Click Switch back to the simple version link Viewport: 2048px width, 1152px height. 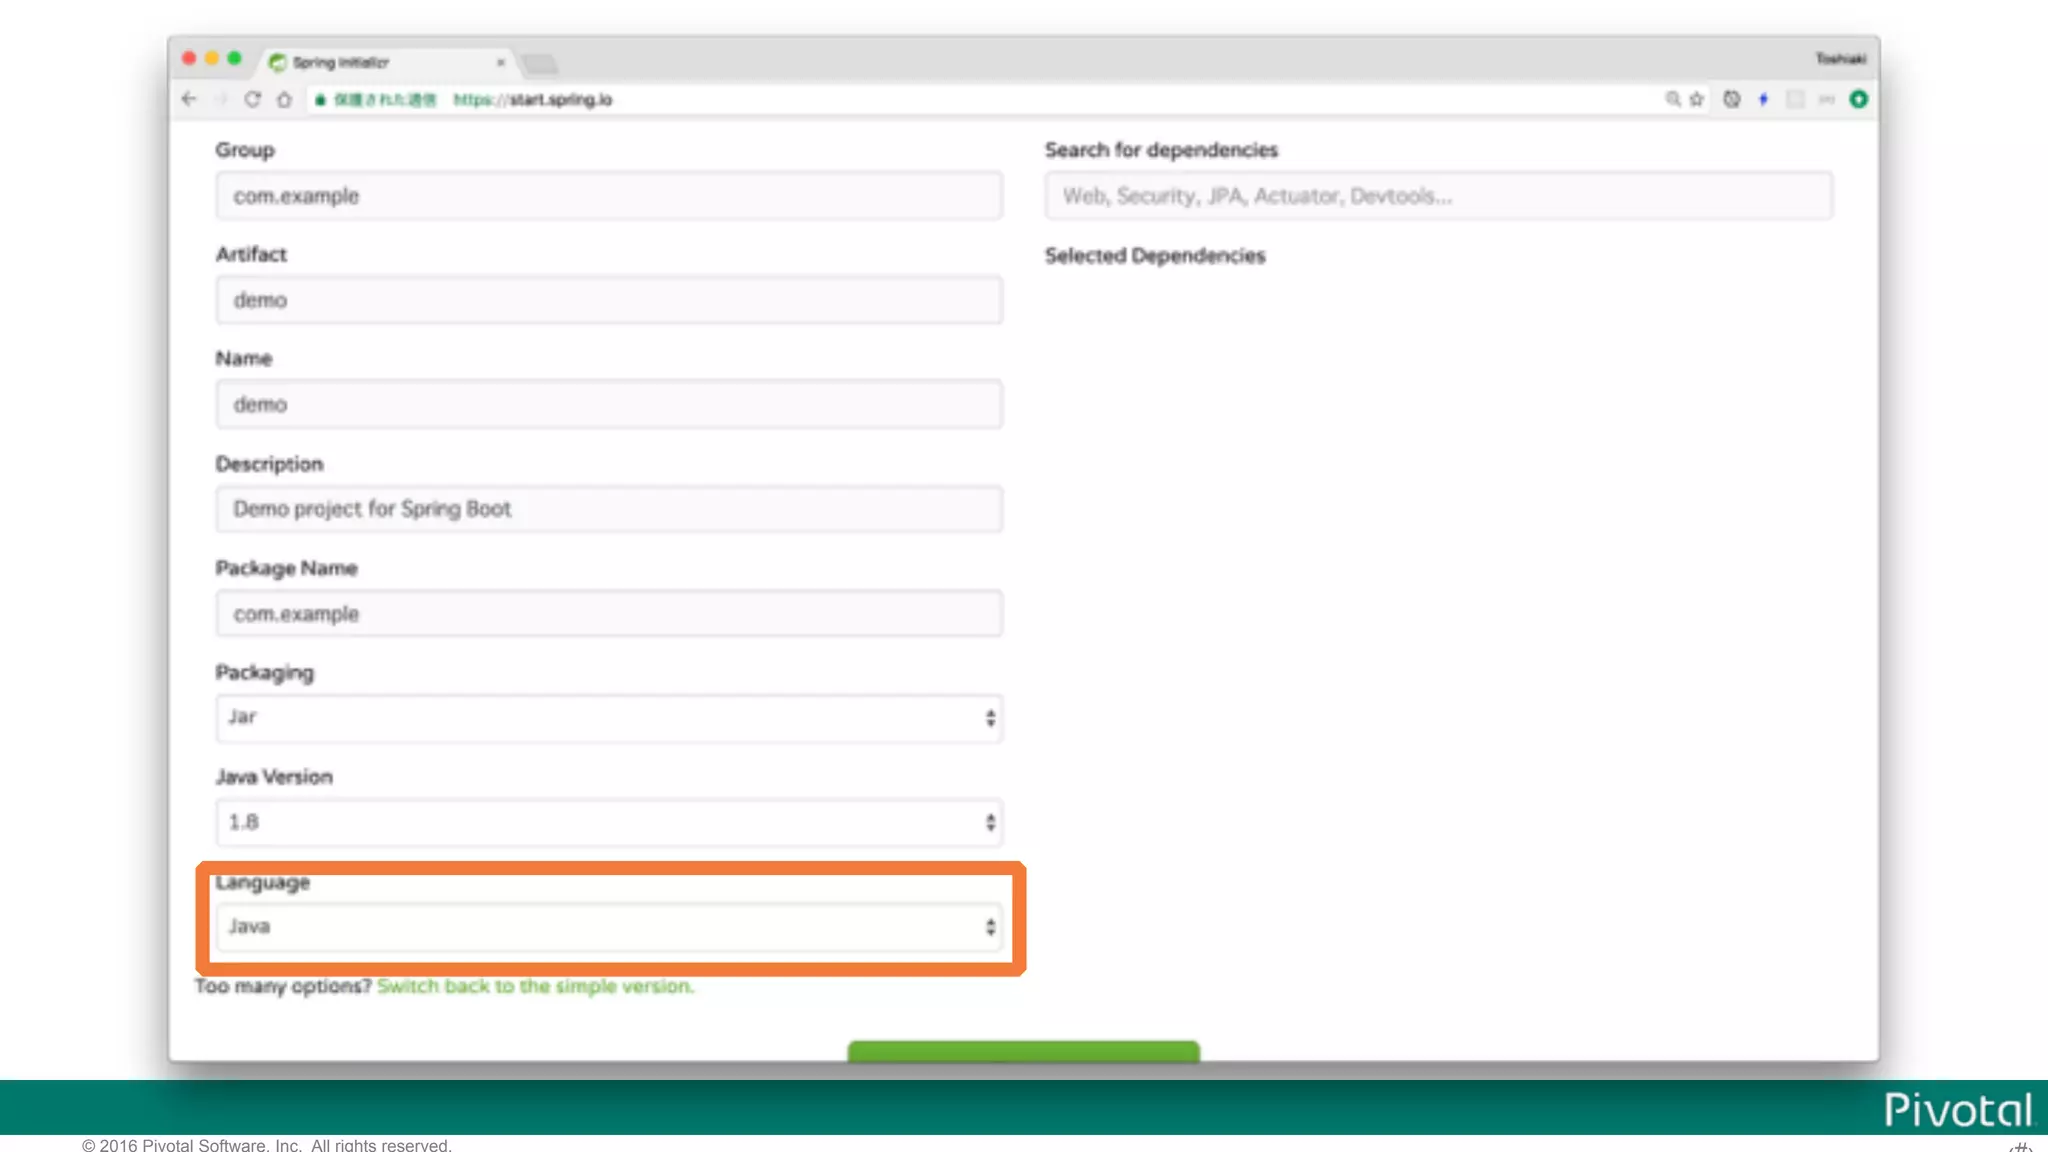pyautogui.click(x=535, y=986)
